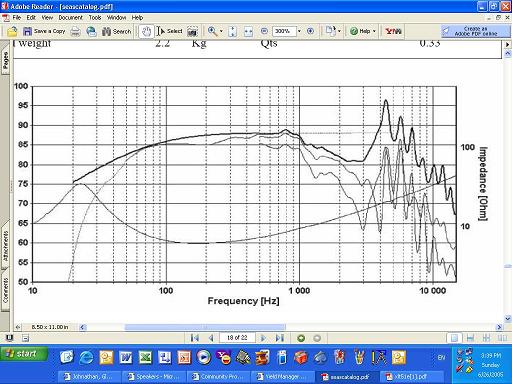
Task: Open the Document menu
Action: coord(70,18)
